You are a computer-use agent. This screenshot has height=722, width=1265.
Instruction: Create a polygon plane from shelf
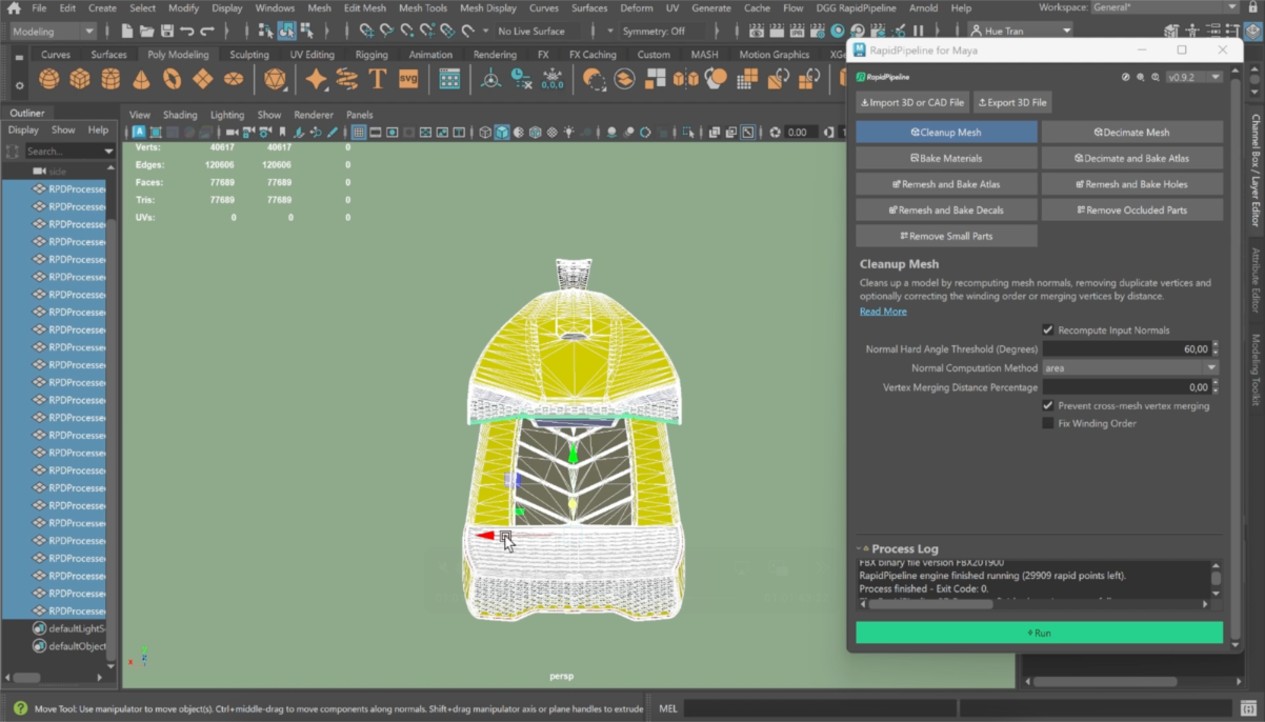[x=203, y=78]
